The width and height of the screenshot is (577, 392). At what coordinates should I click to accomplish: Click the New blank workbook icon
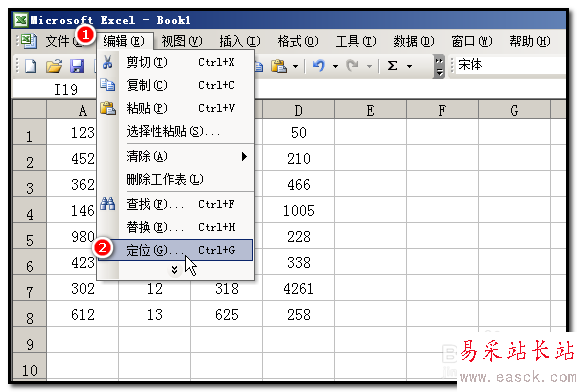pos(31,66)
